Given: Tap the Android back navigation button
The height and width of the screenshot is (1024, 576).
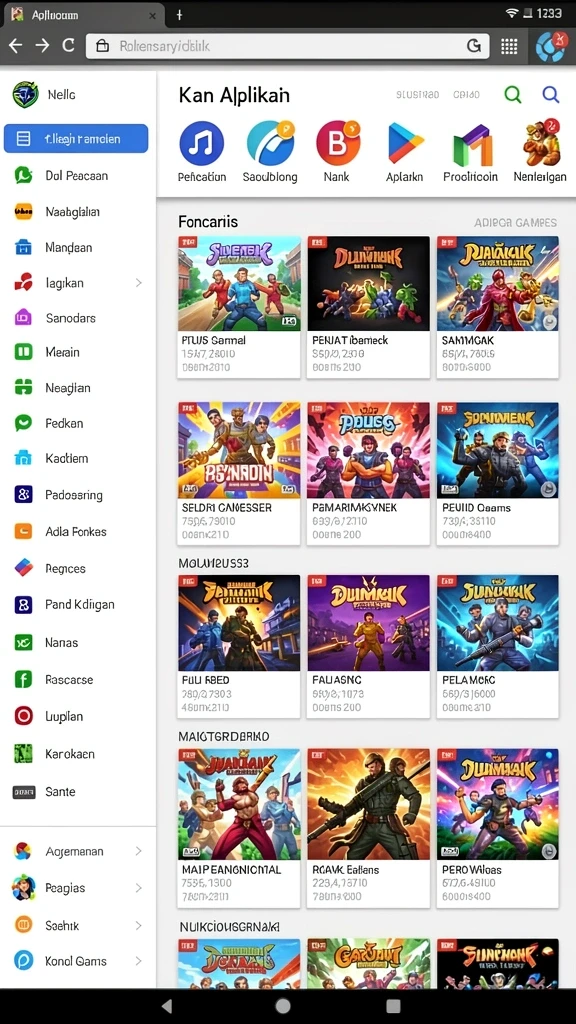Looking at the screenshot, I should 167,1006.
